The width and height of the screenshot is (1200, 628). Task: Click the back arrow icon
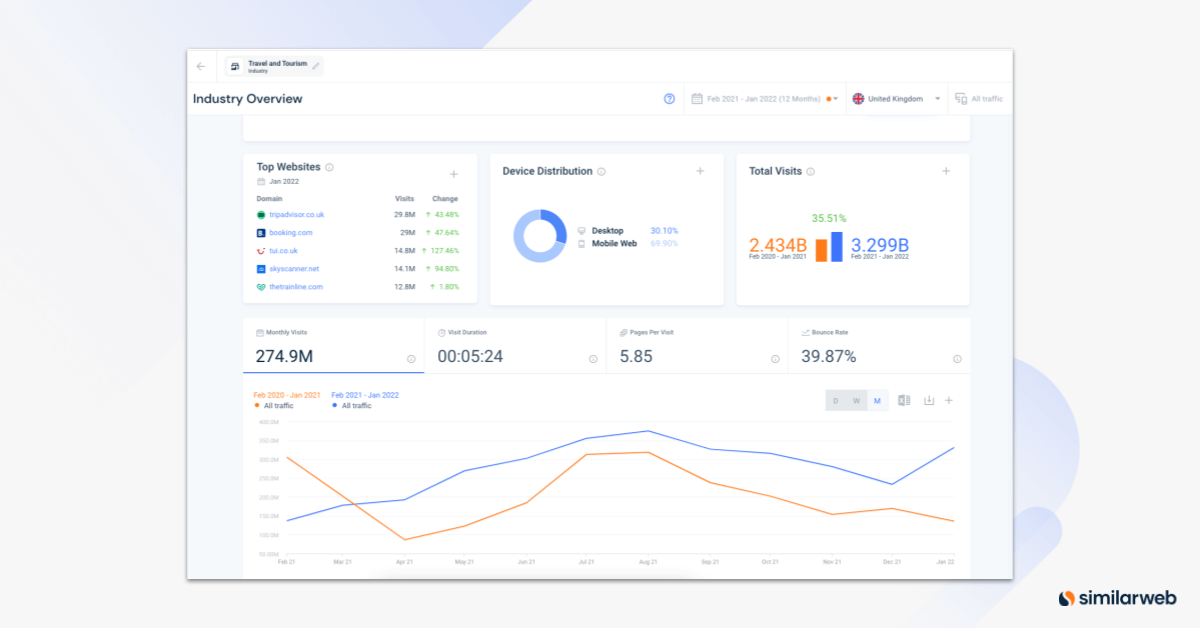201,66
